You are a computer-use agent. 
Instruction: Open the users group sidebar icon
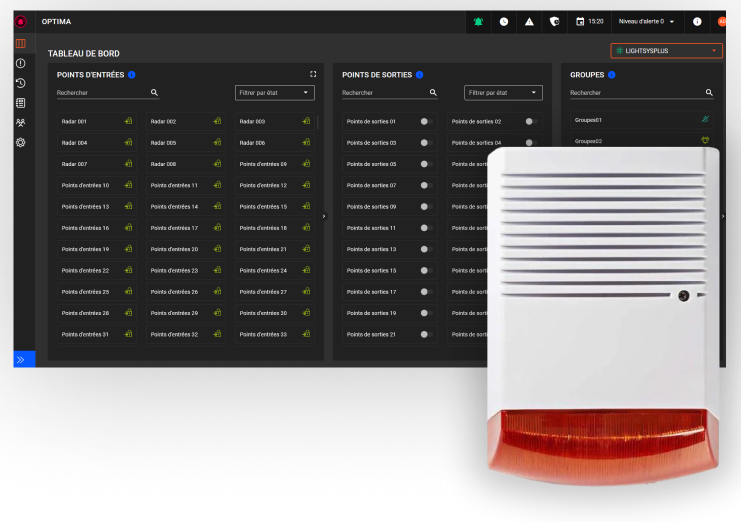point(21,123)
